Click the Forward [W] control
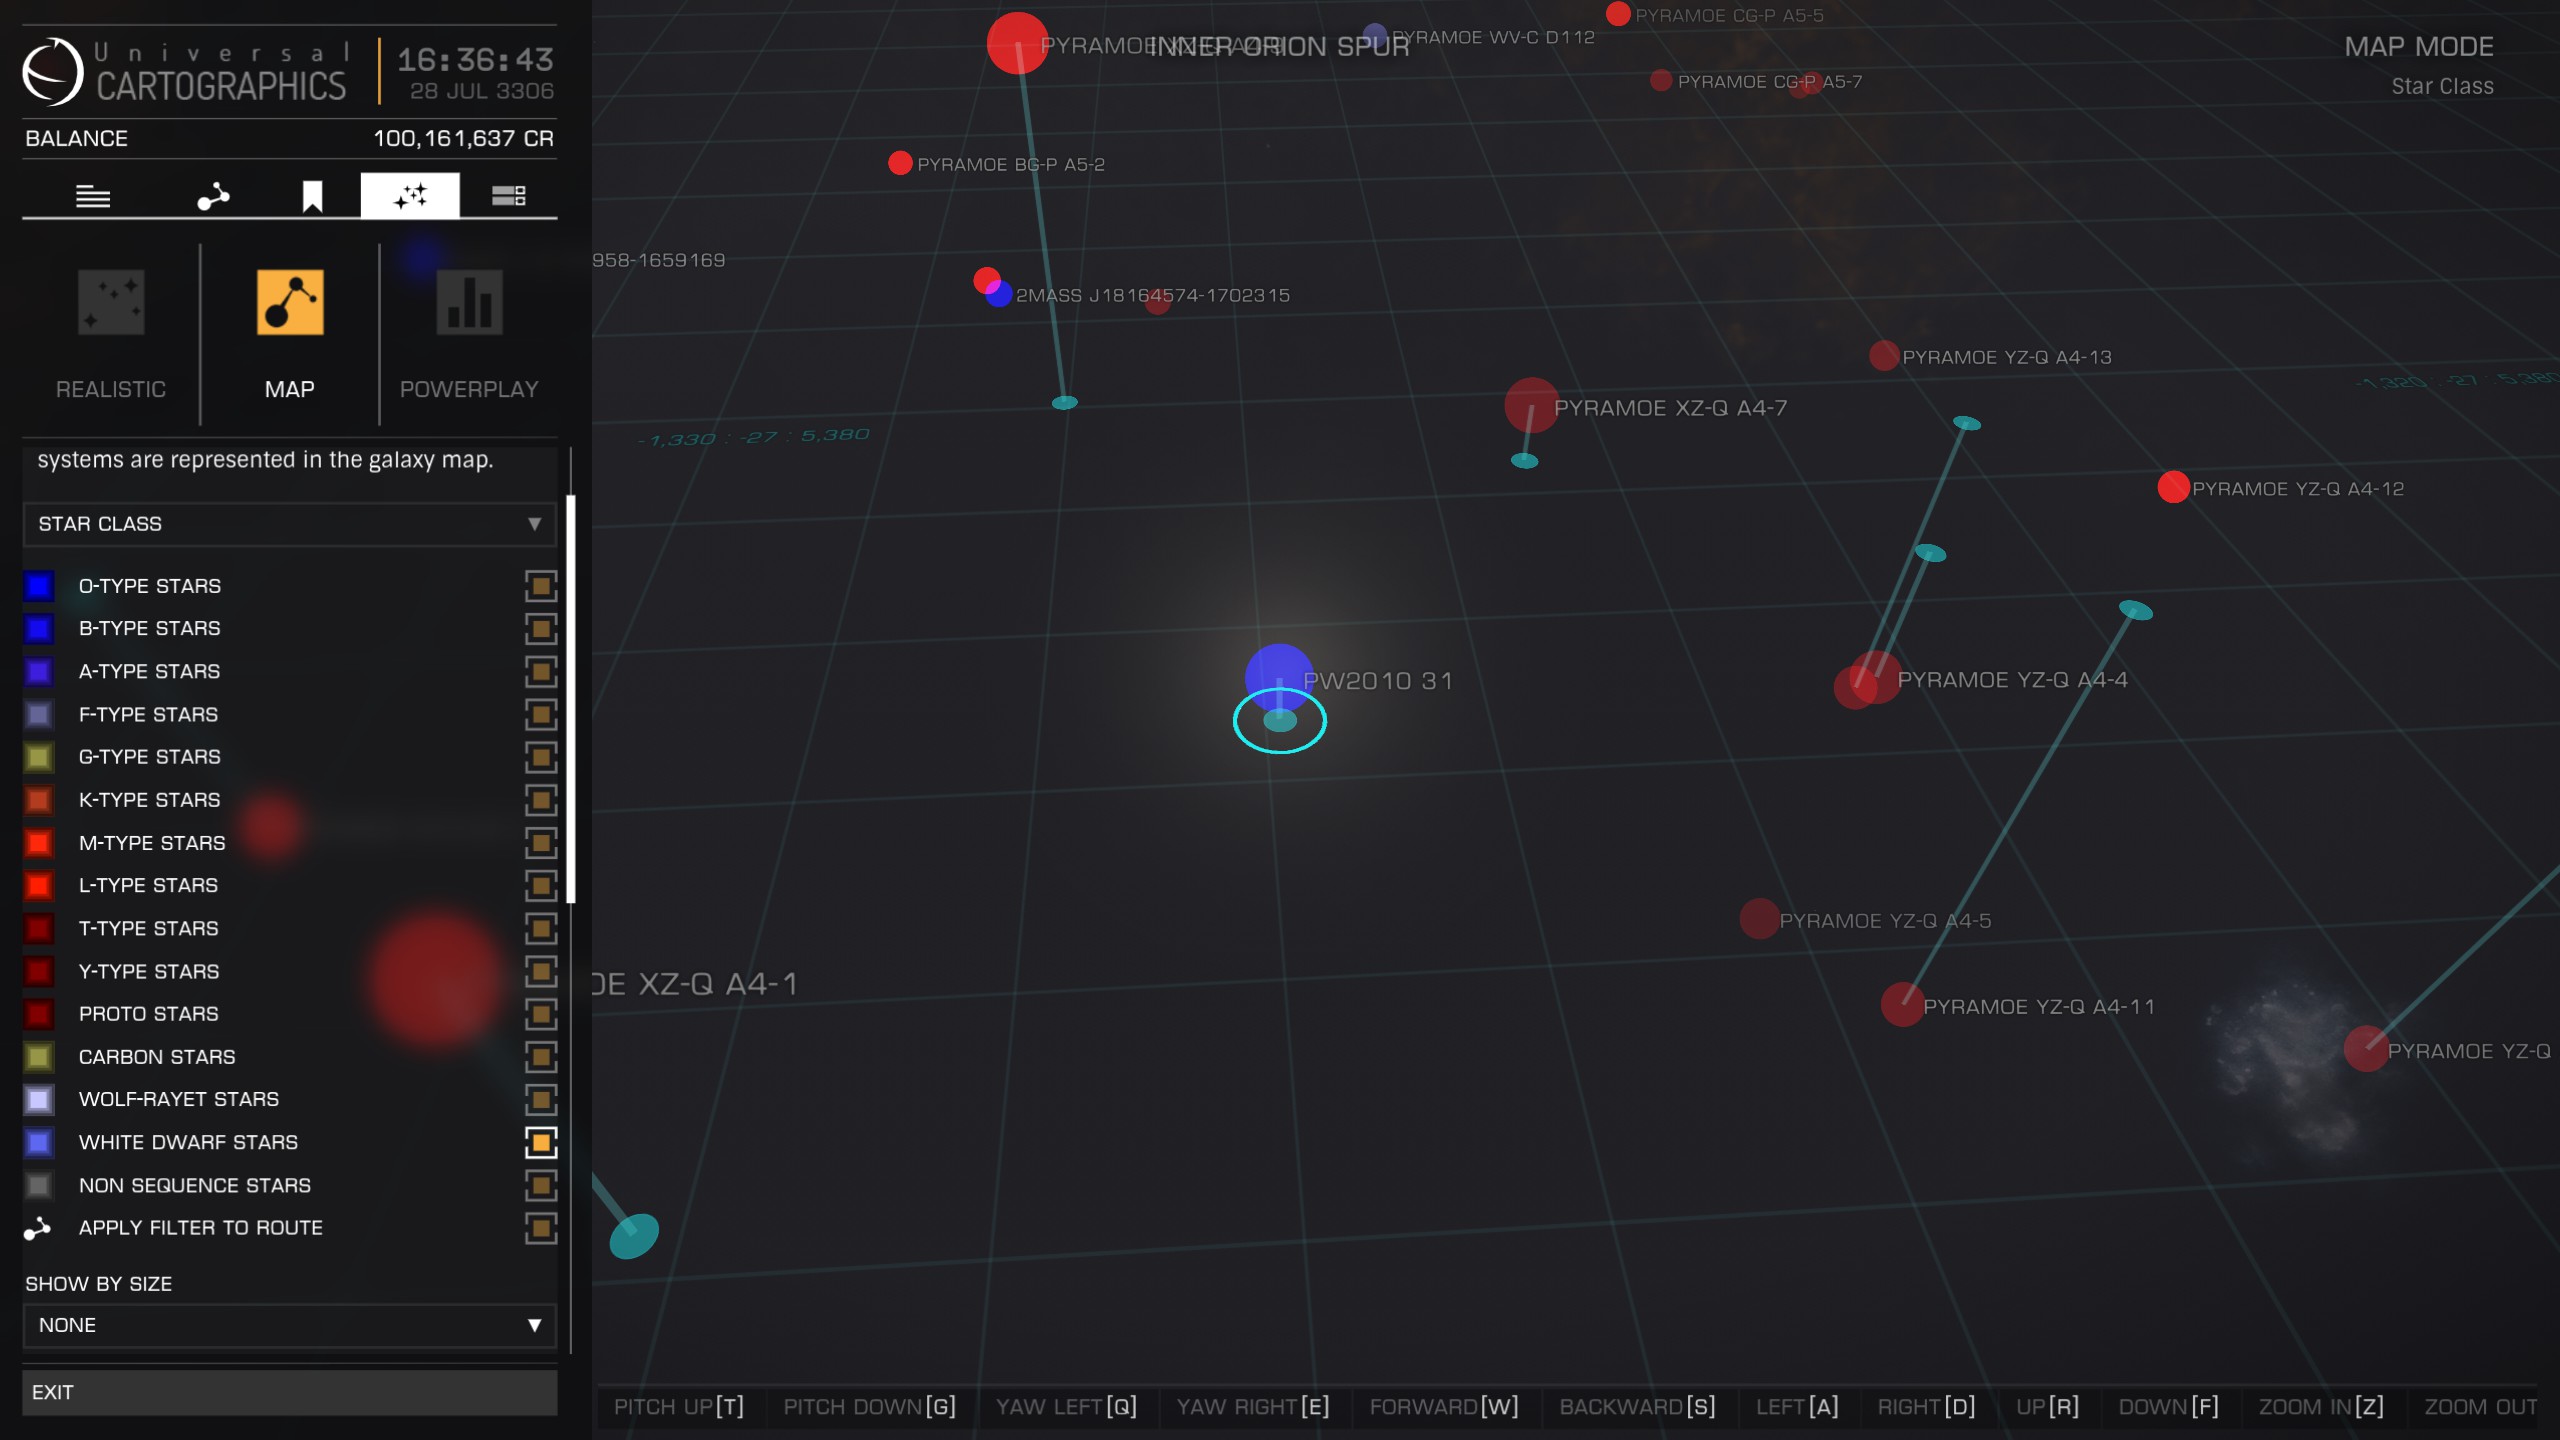 1444,1407
